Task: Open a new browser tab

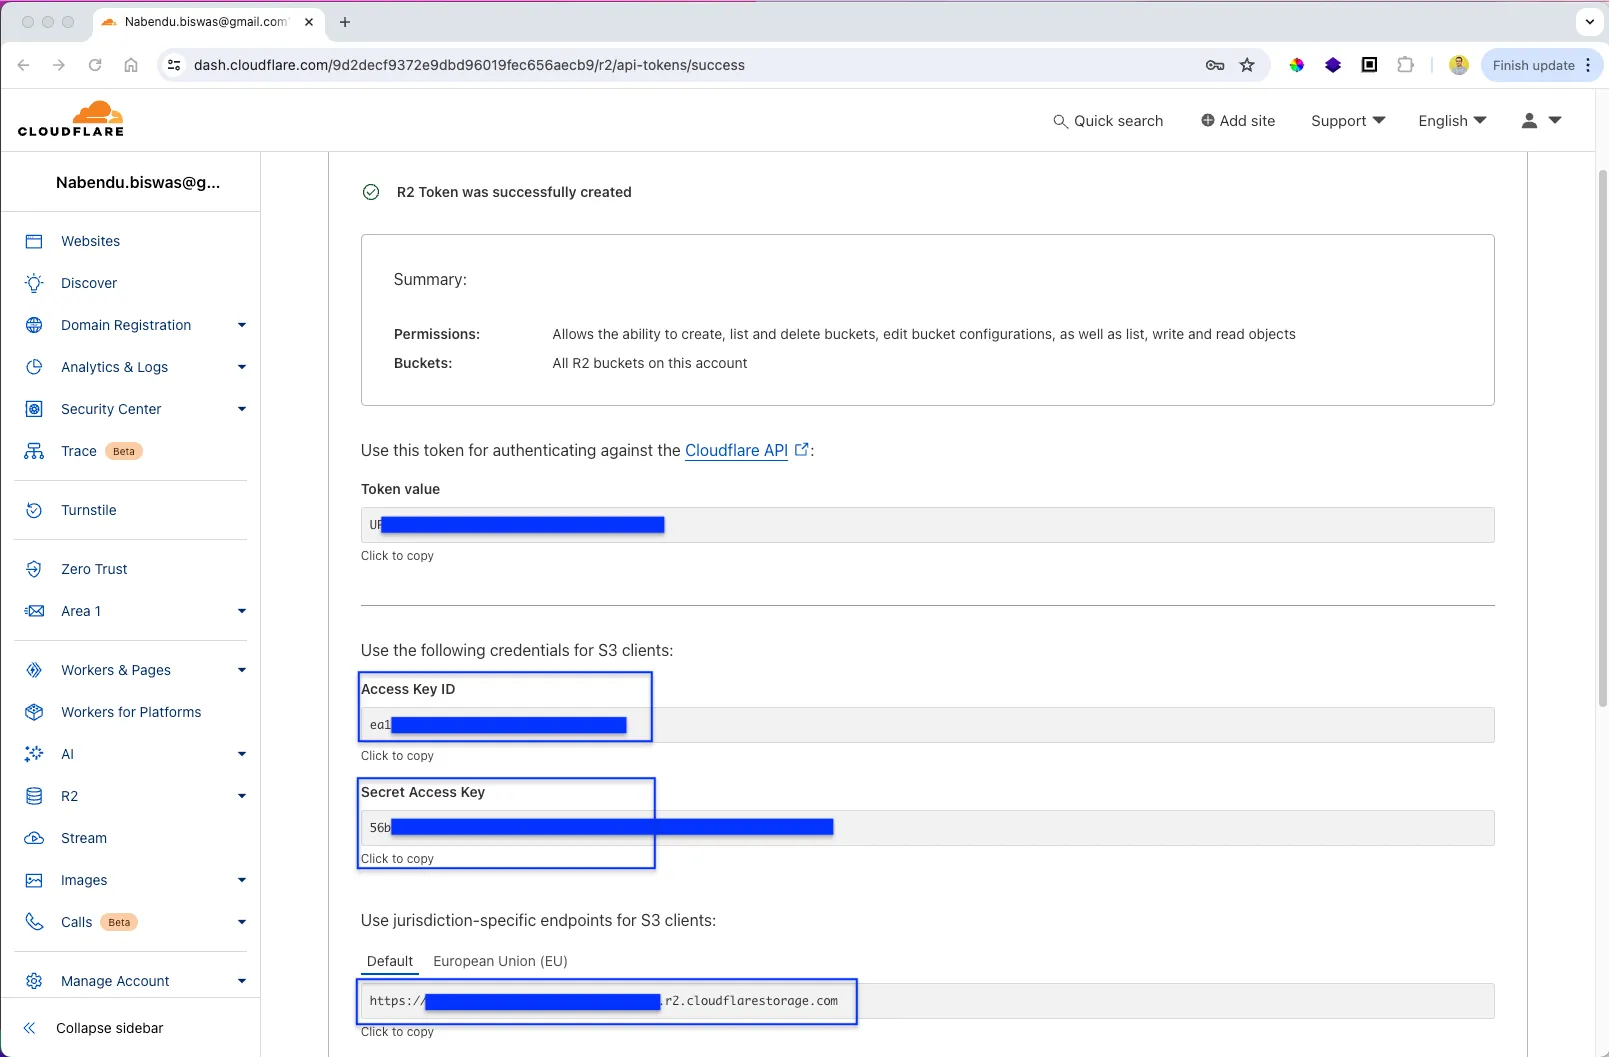Action: [x=345, y=22]
